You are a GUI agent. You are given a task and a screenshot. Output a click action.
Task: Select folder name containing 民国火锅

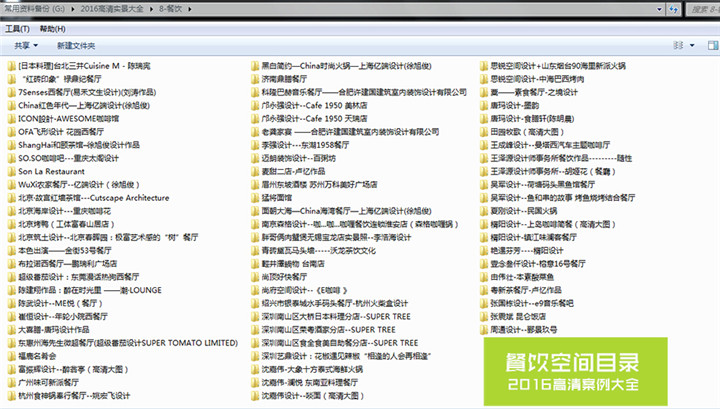523,211
